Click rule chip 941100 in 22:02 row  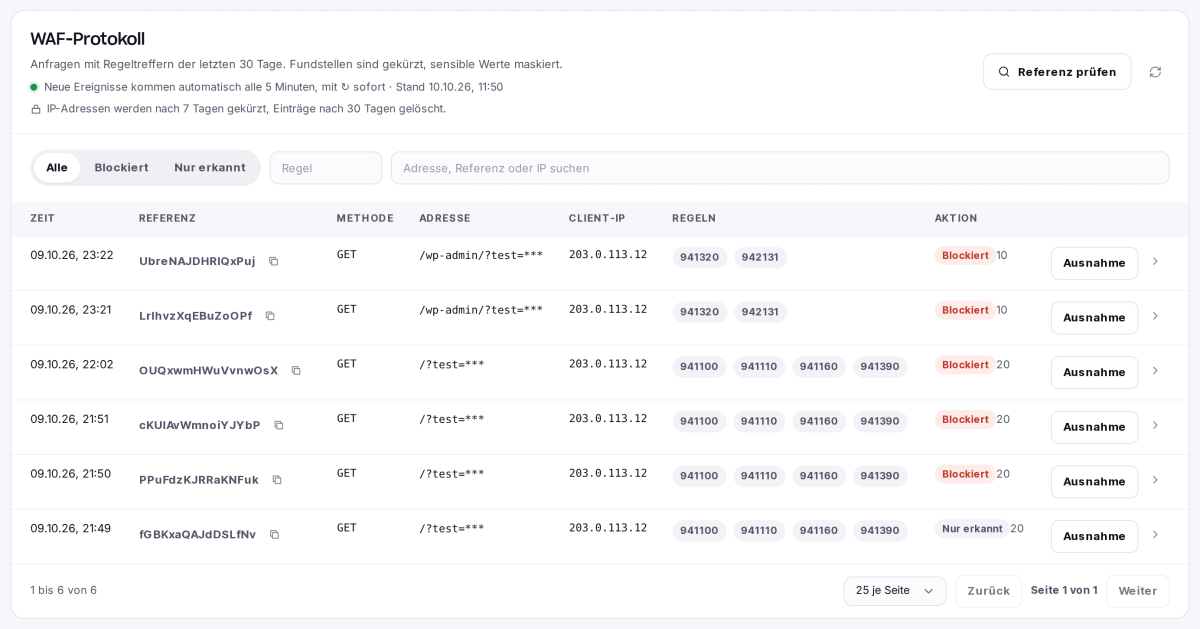pyautogui.click(x=699, y=367)
